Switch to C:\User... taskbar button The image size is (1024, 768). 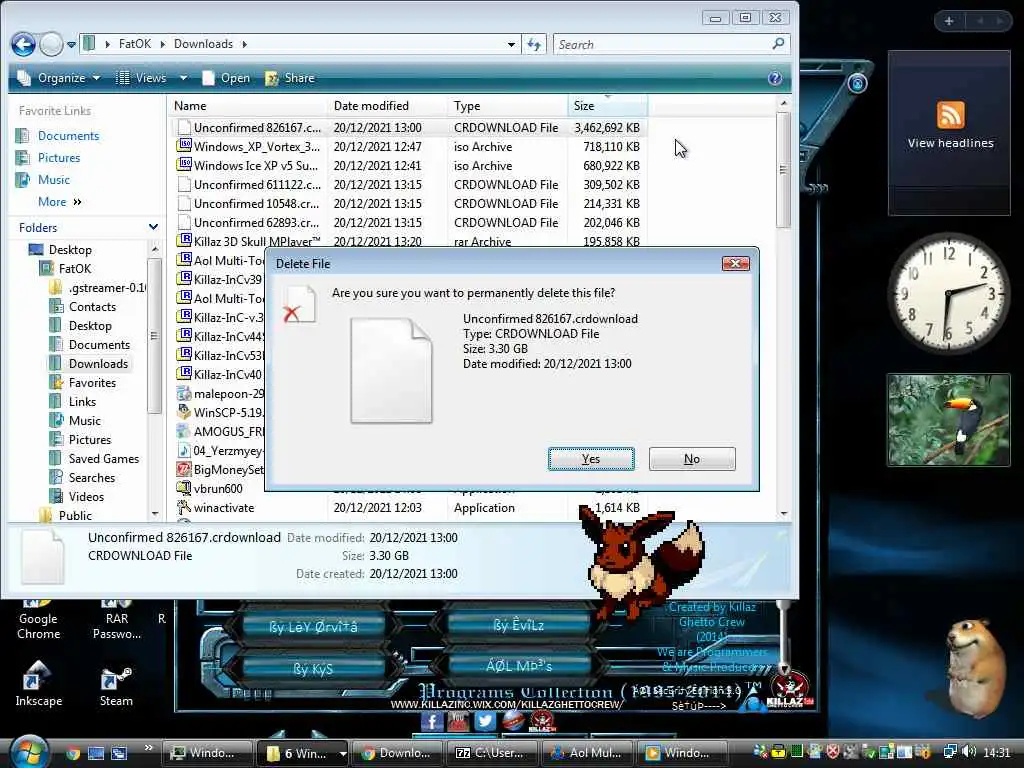(x=491, y=753)
